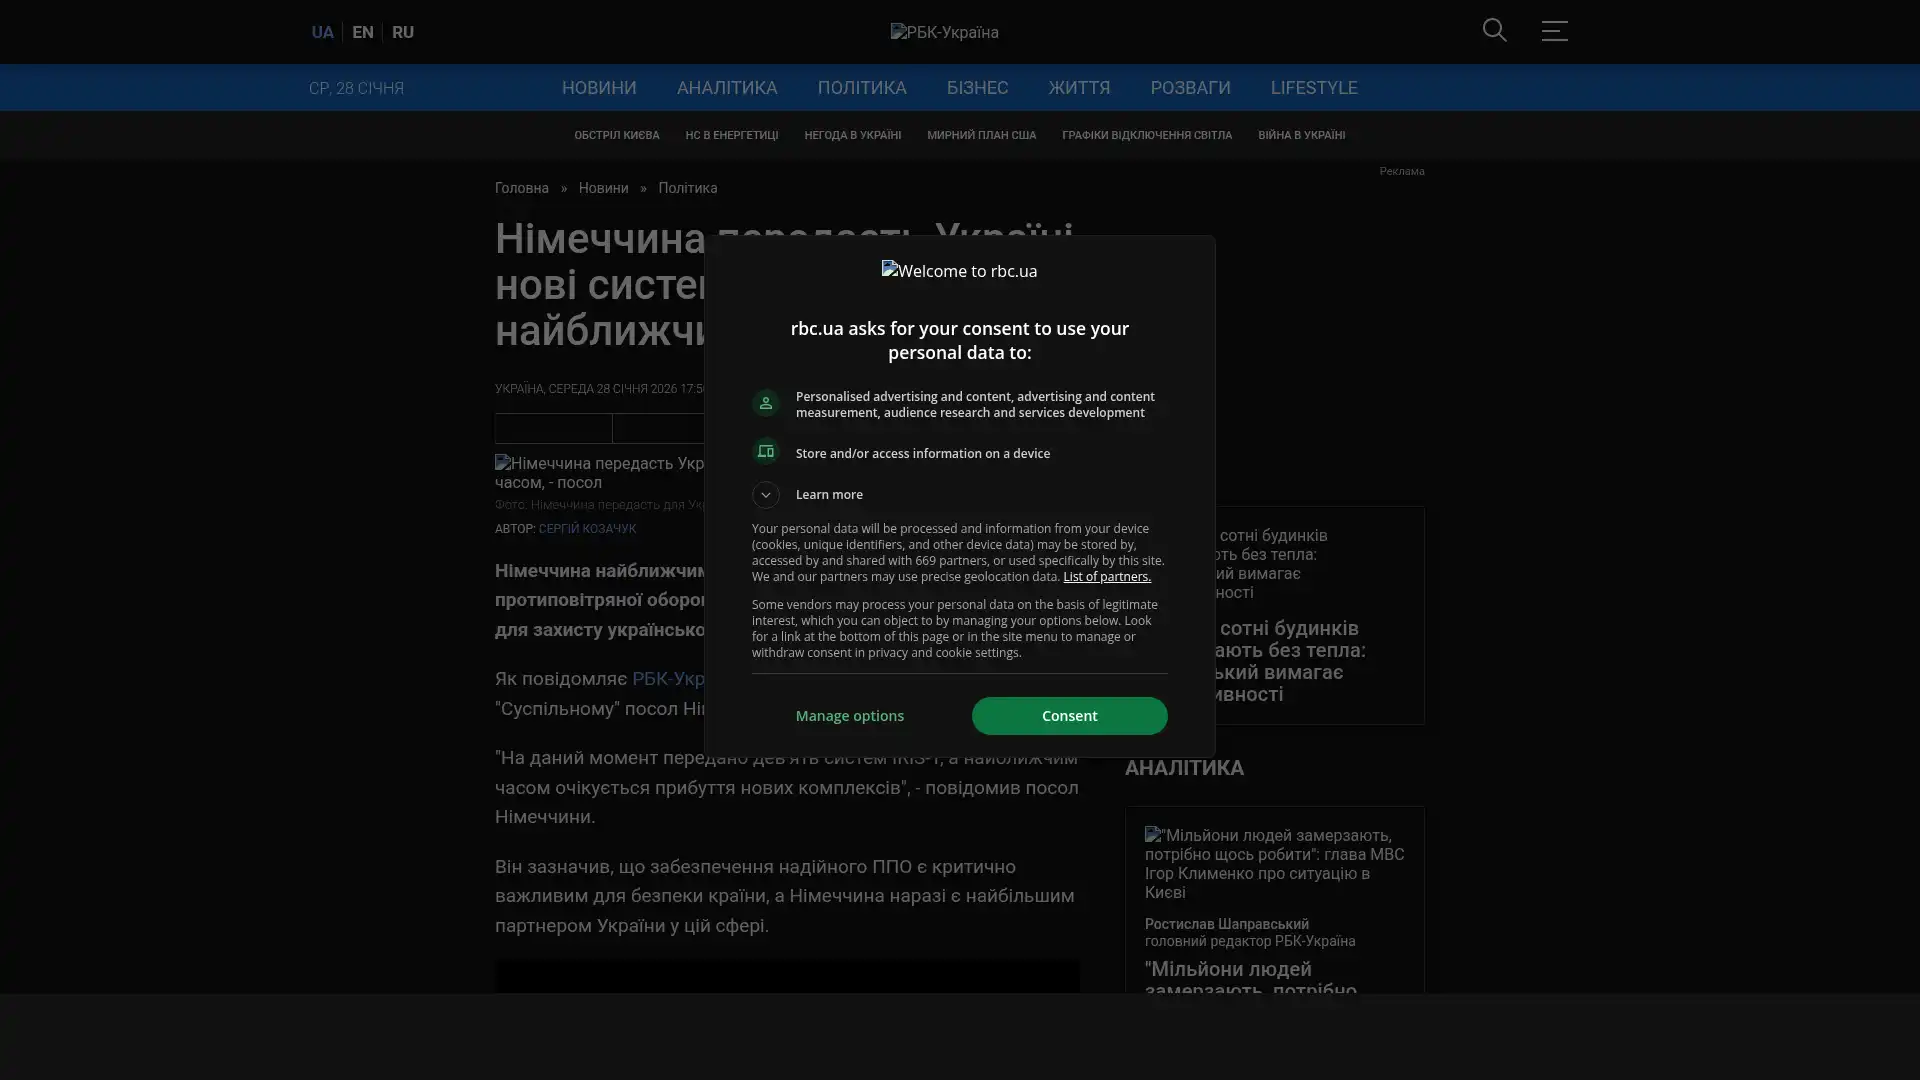1920x1080 pixels.
Task: Select UA language option
Action: tap(322, 32)
